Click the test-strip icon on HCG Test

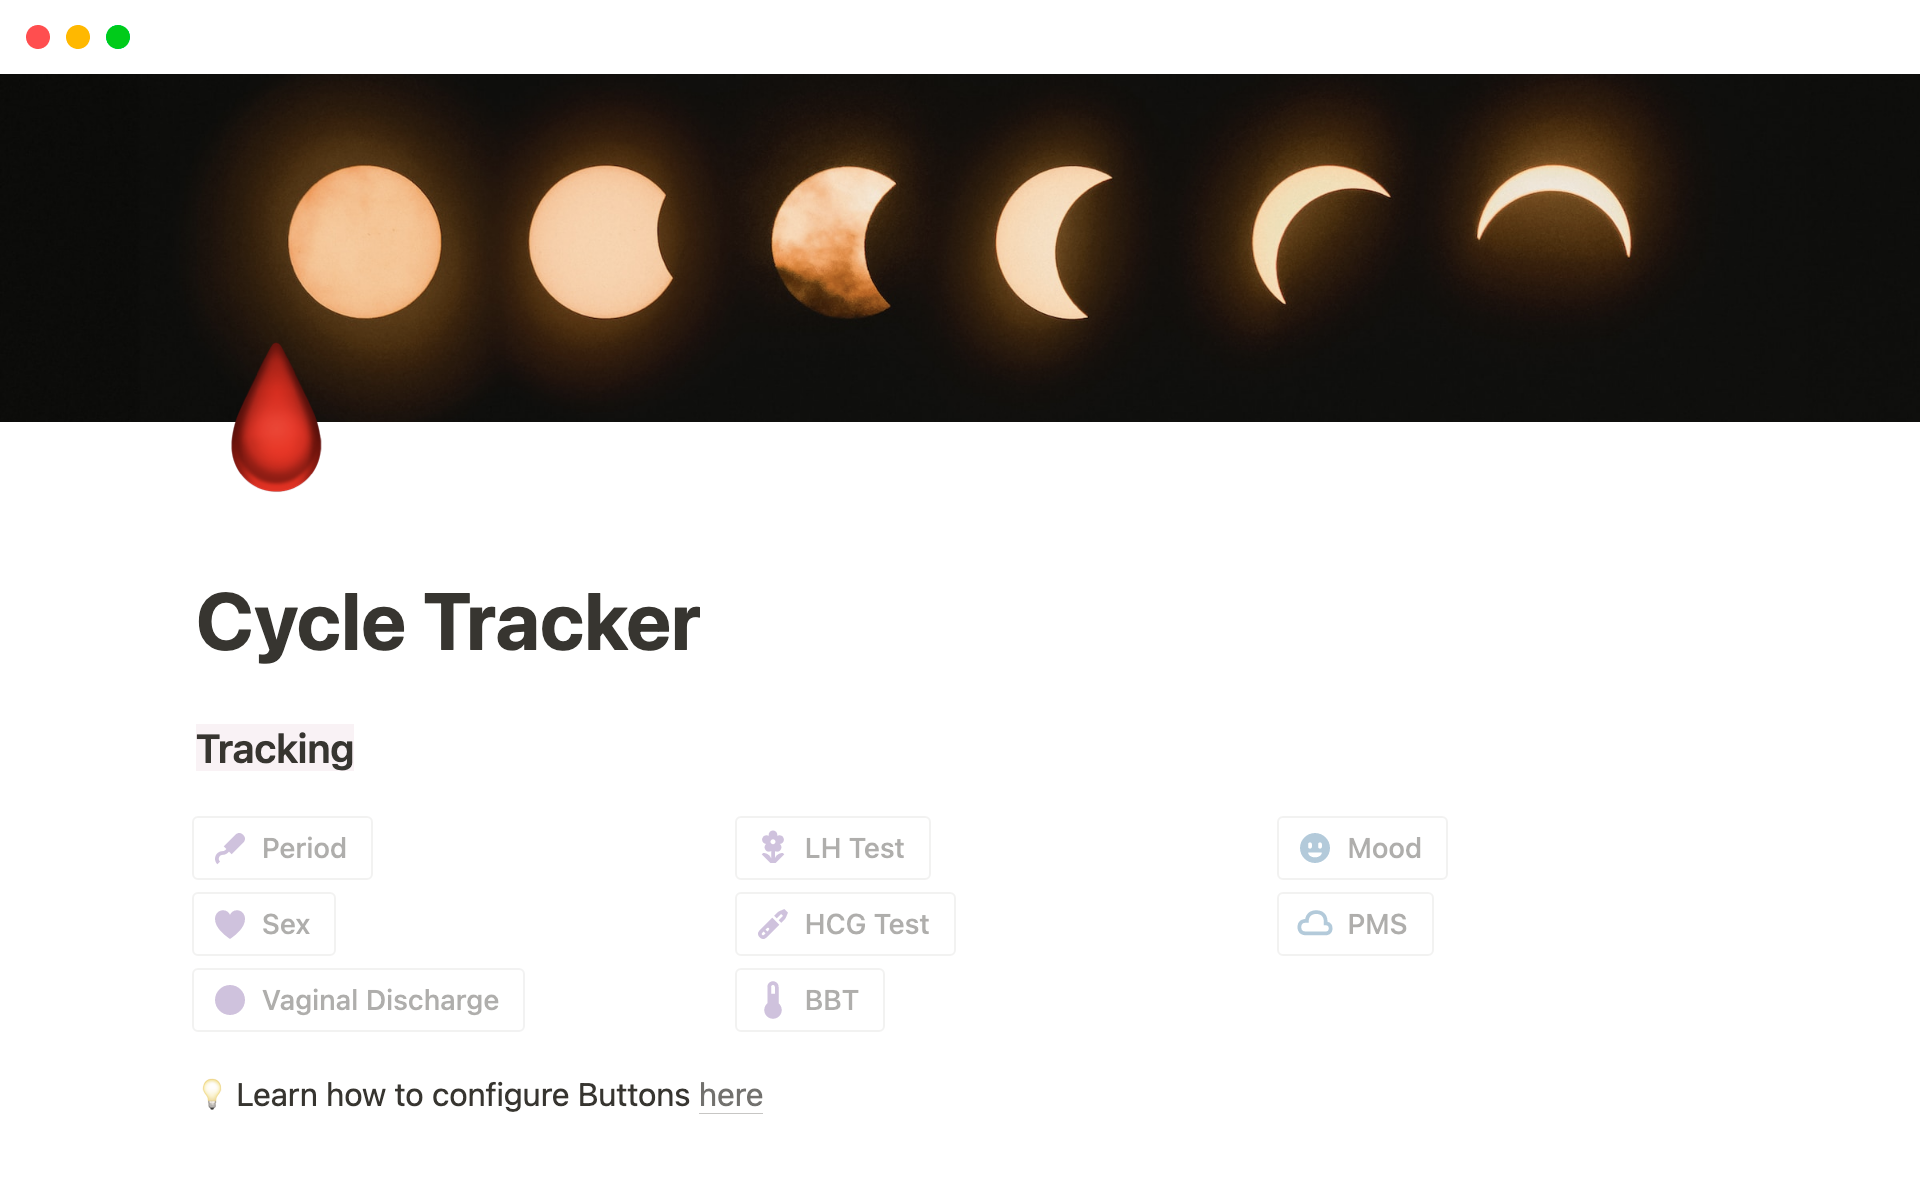click(771, 924)
